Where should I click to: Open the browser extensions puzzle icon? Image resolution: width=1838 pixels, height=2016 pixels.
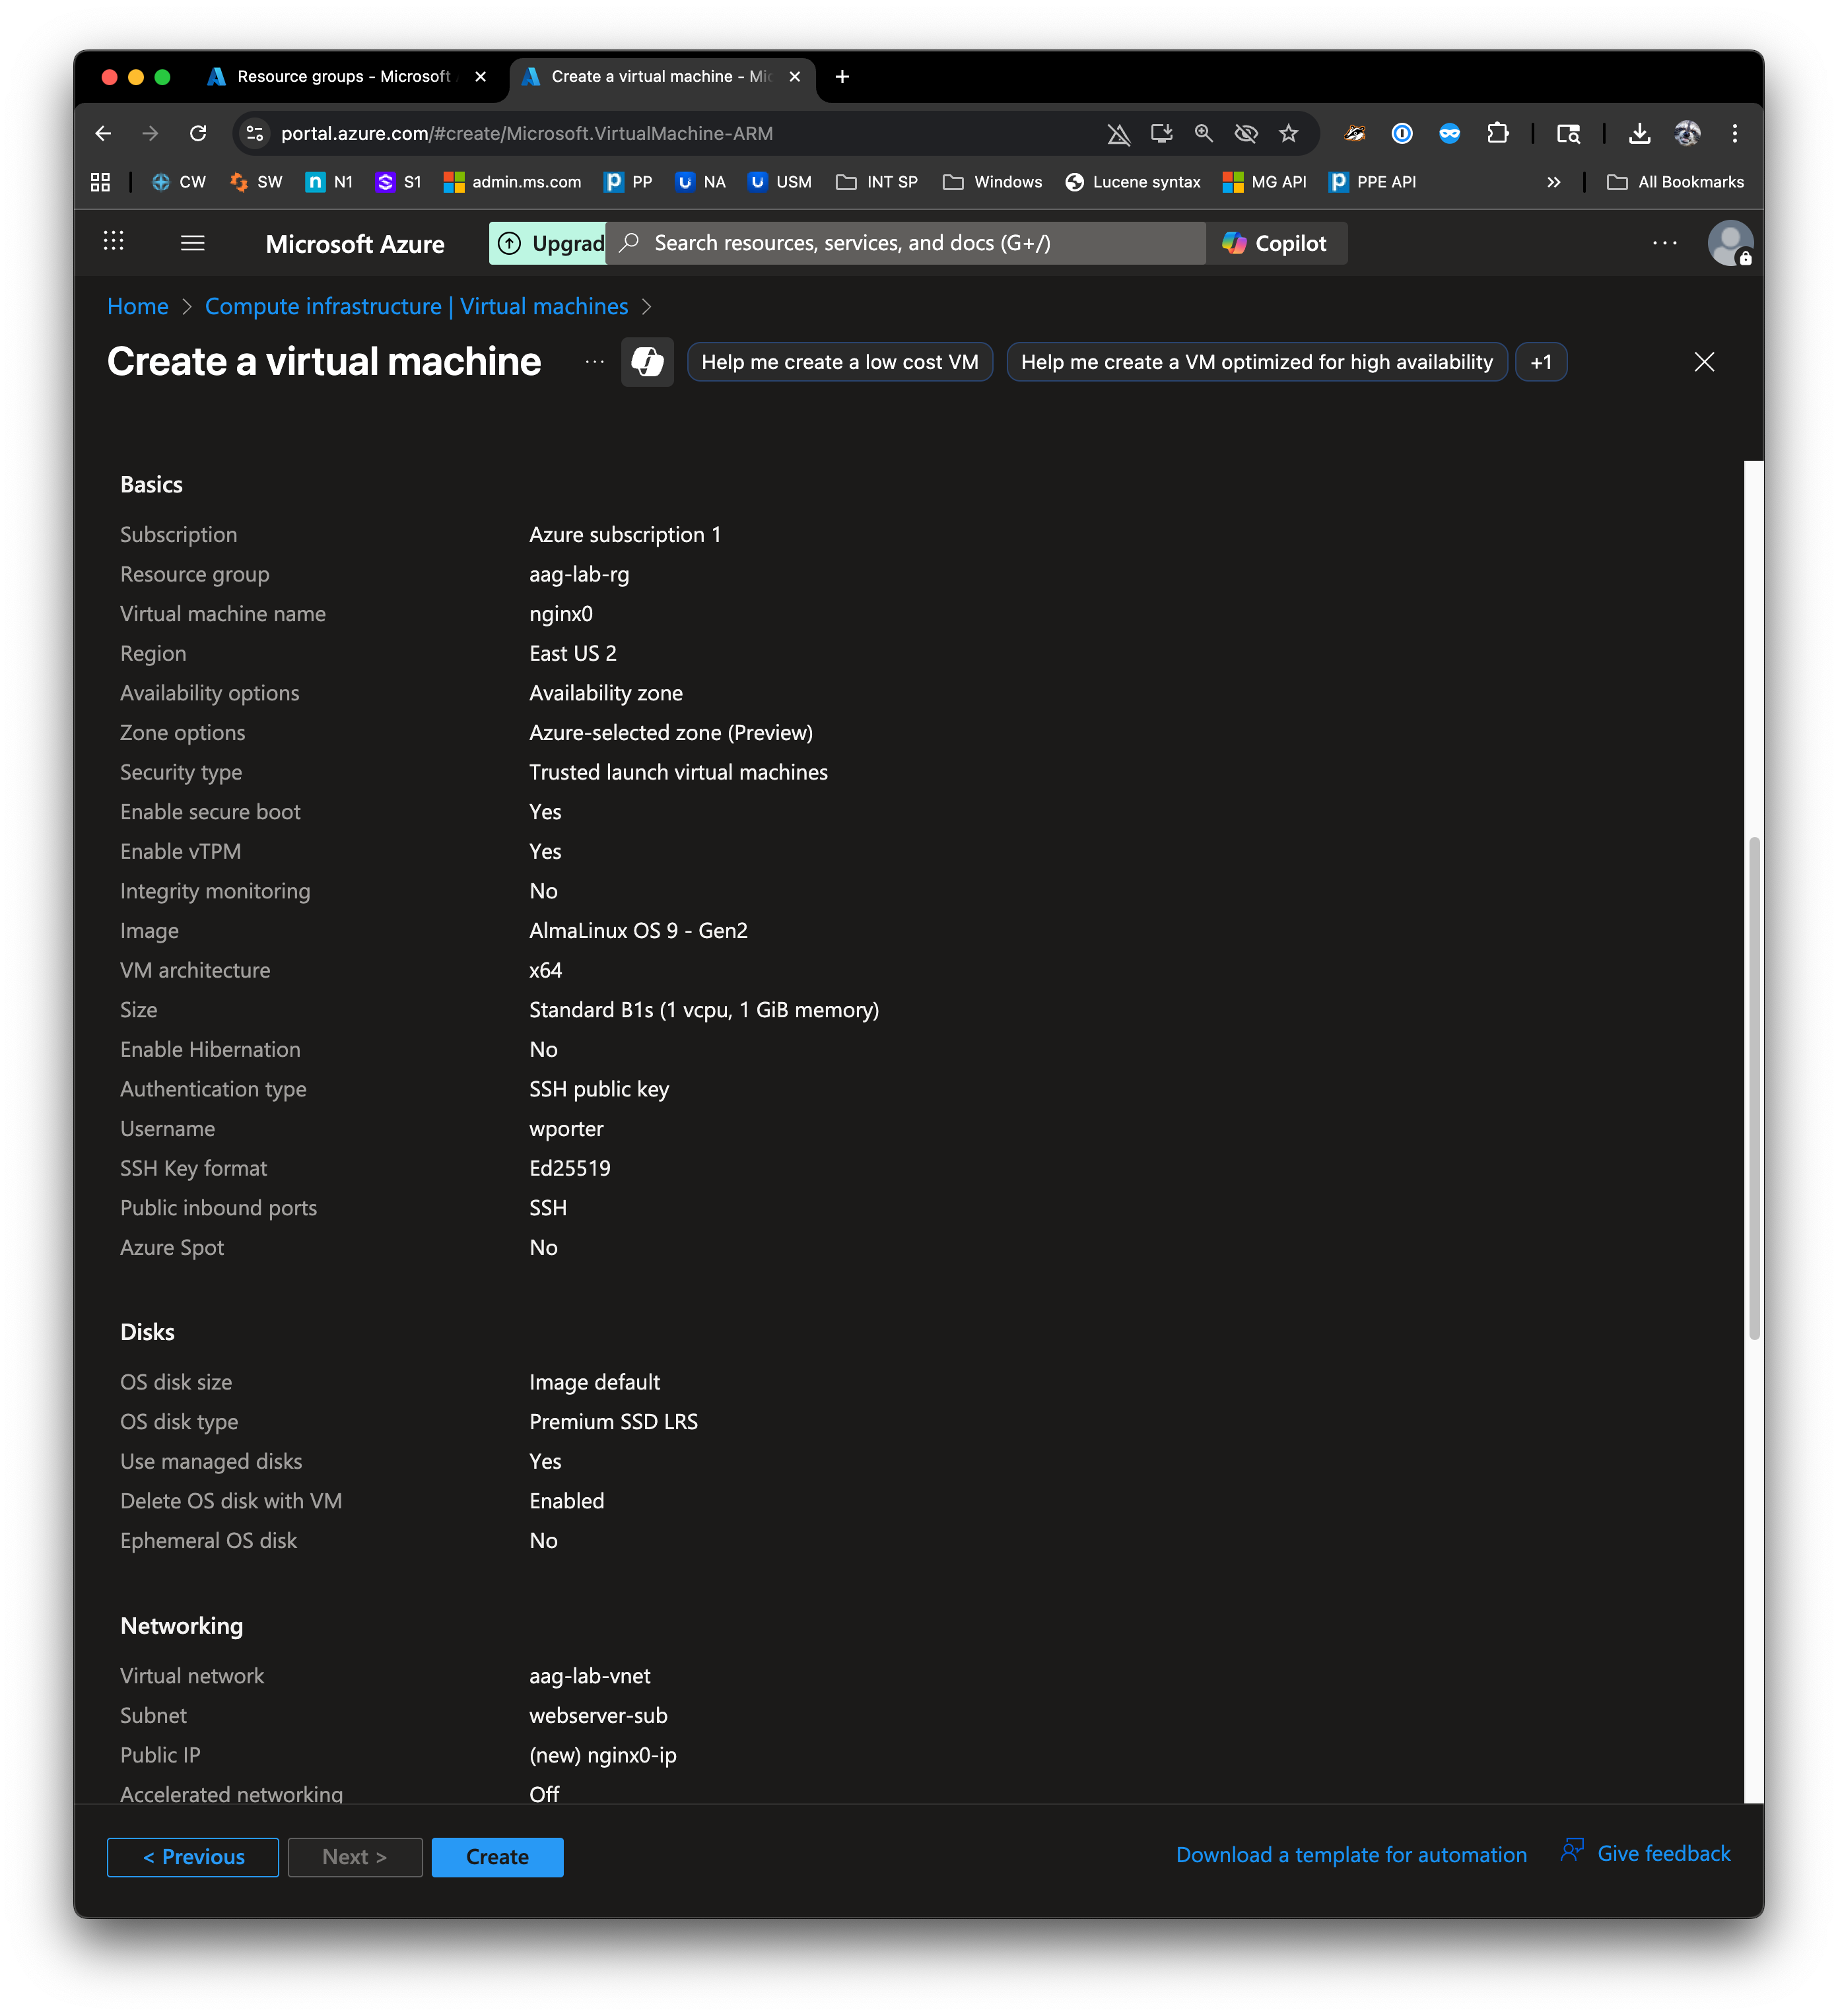(x=1497, y=133)
